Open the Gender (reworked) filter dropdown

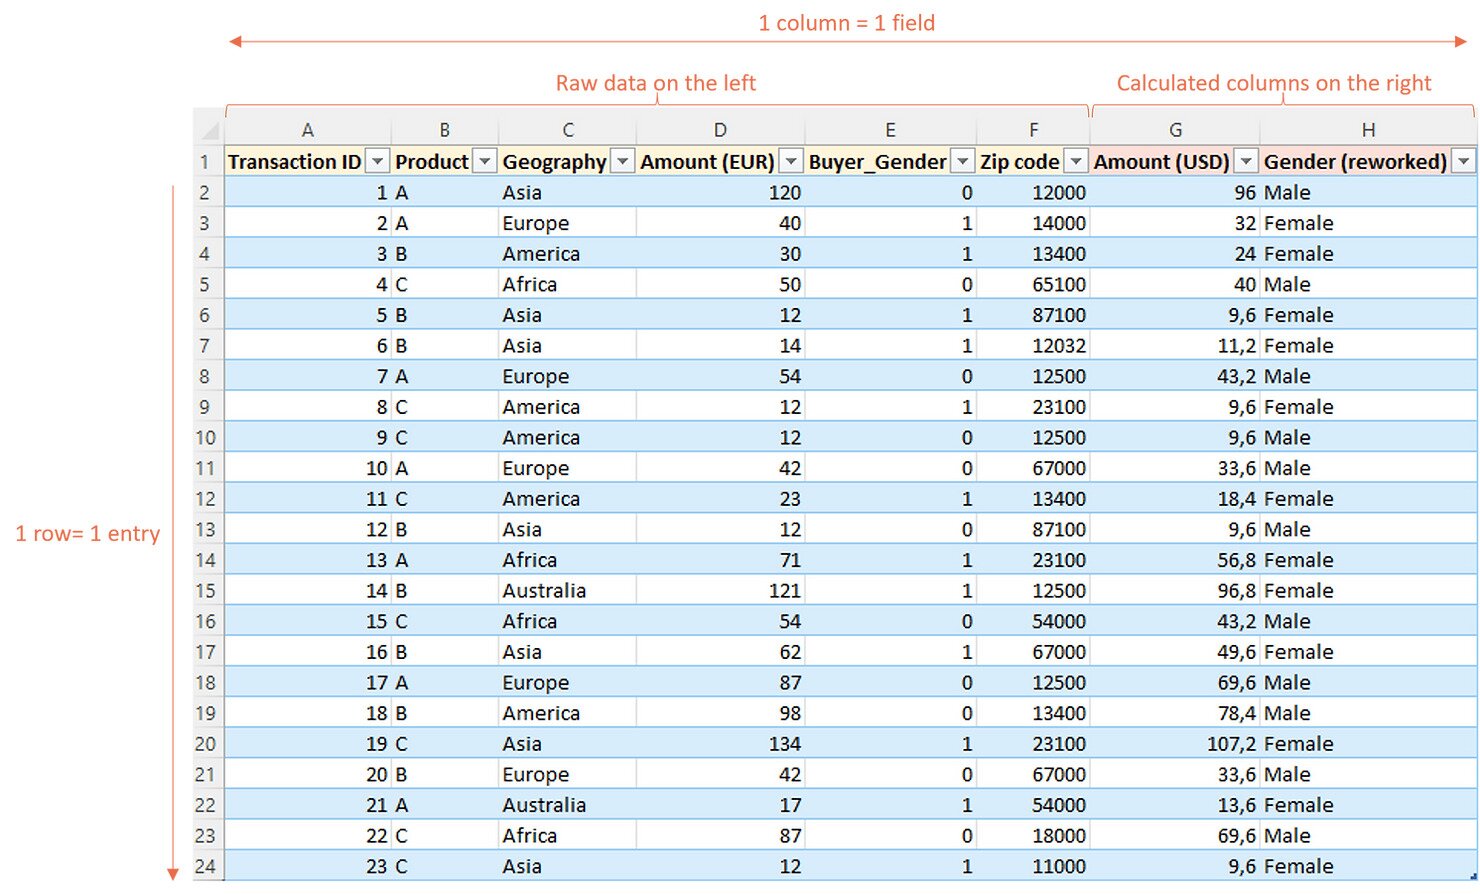click(x=1463, y=162)
